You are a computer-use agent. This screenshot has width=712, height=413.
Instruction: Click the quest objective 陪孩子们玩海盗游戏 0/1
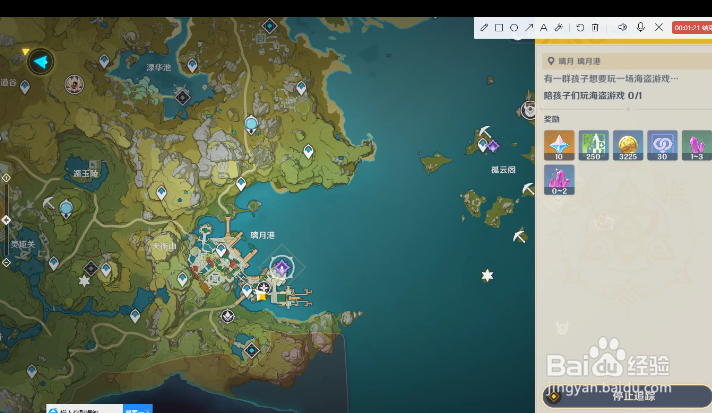point(593,95)
